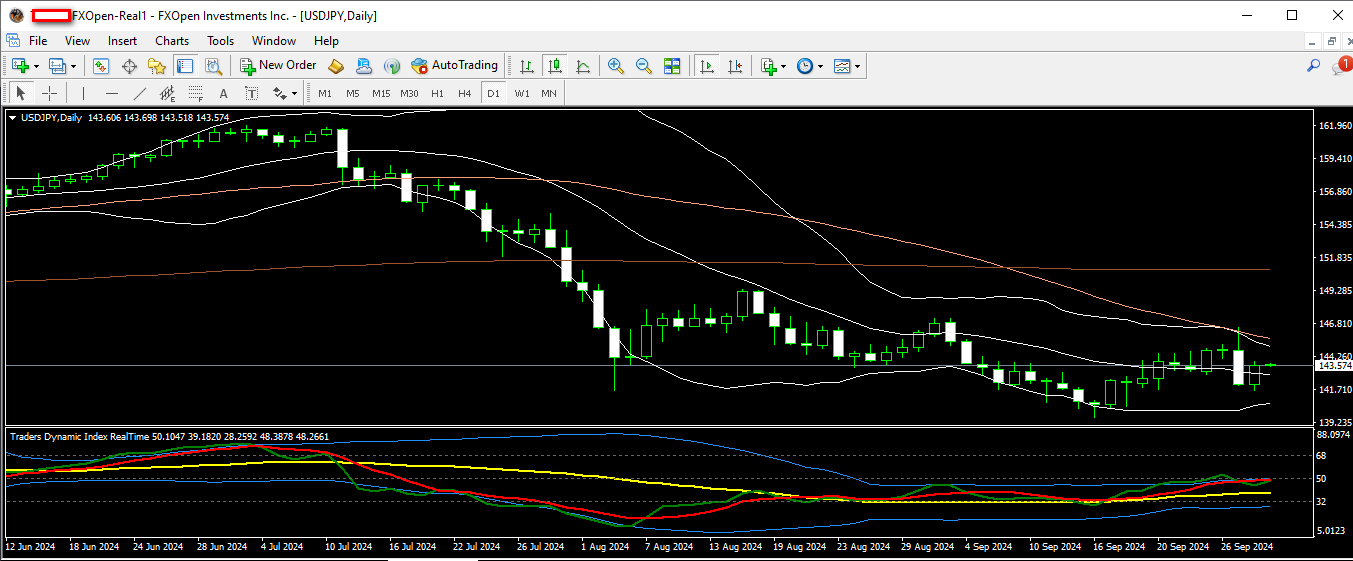The image size is (1353, 561).
Task: Switch to Candlesticks chart display
Action: point(554,66)
